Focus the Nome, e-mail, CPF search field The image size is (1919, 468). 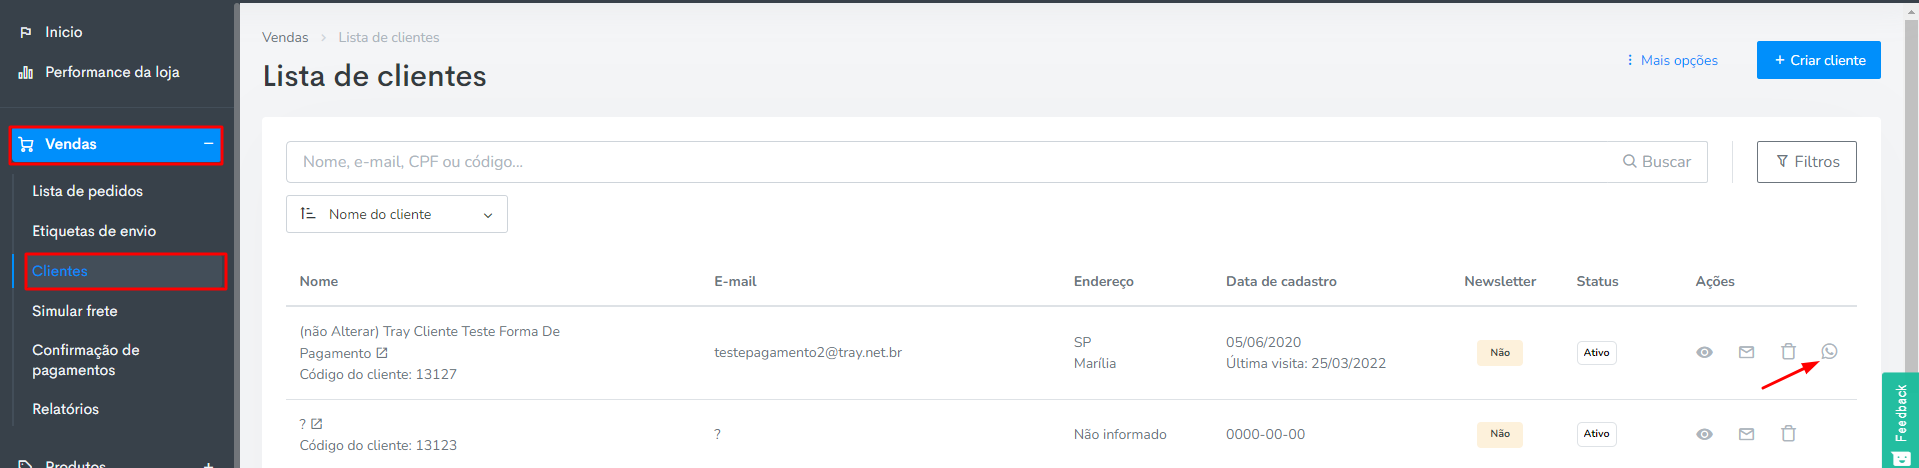click(950, 162)
